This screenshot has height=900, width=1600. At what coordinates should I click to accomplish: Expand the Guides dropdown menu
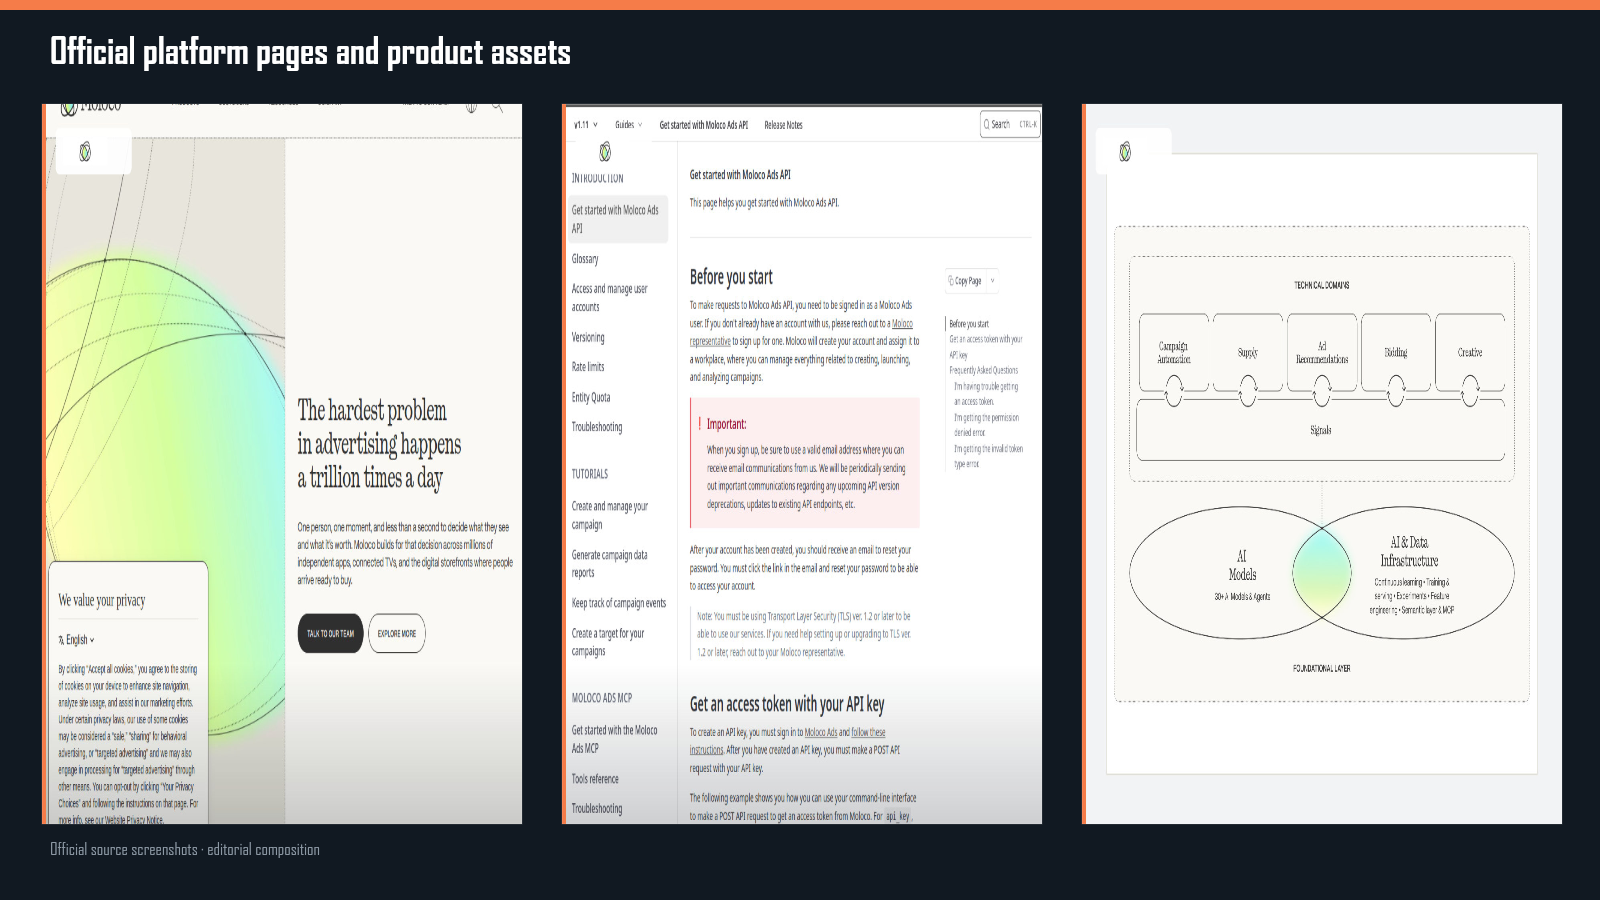(629, 125)
